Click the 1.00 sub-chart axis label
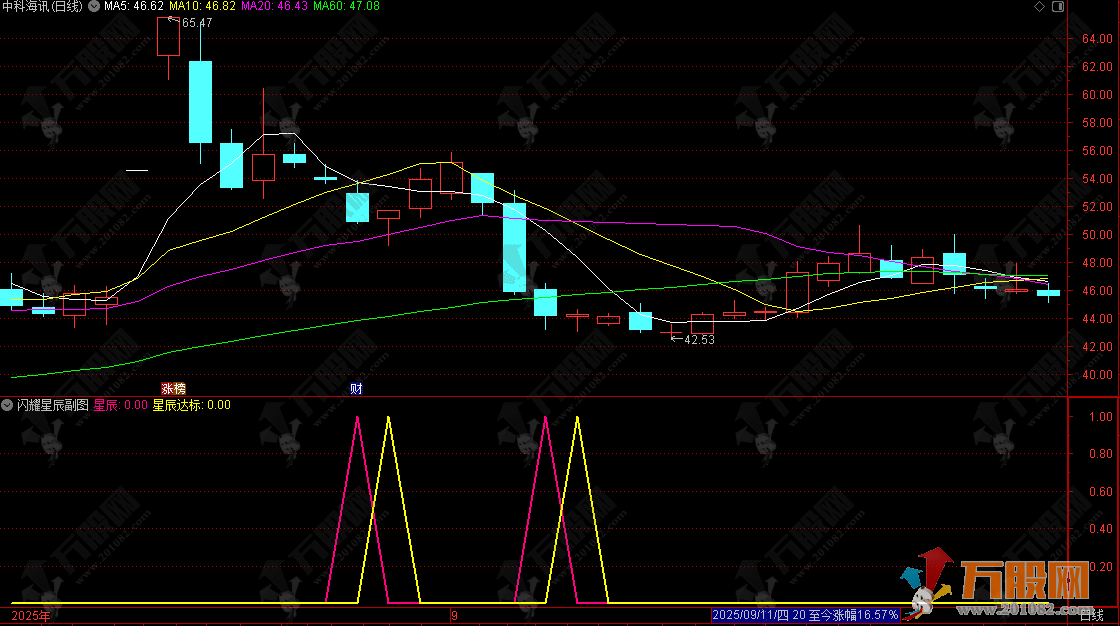The width and height of the screenshot is (1120, 626). [x=1101, y=417]
